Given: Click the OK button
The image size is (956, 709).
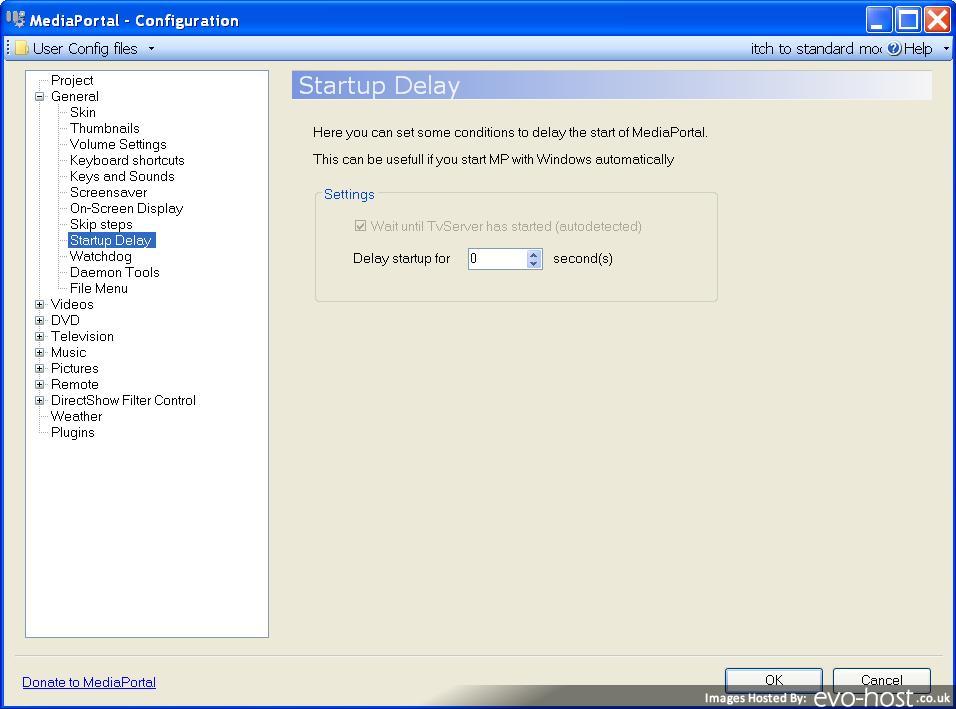Looking at the screenshot, I should (x=774, y=680).
